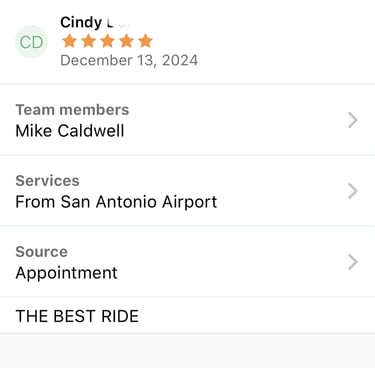Click the first orange rating star
Image resolution: width=375 pixels, height=368 pixels.
click(x=69, y=41)
